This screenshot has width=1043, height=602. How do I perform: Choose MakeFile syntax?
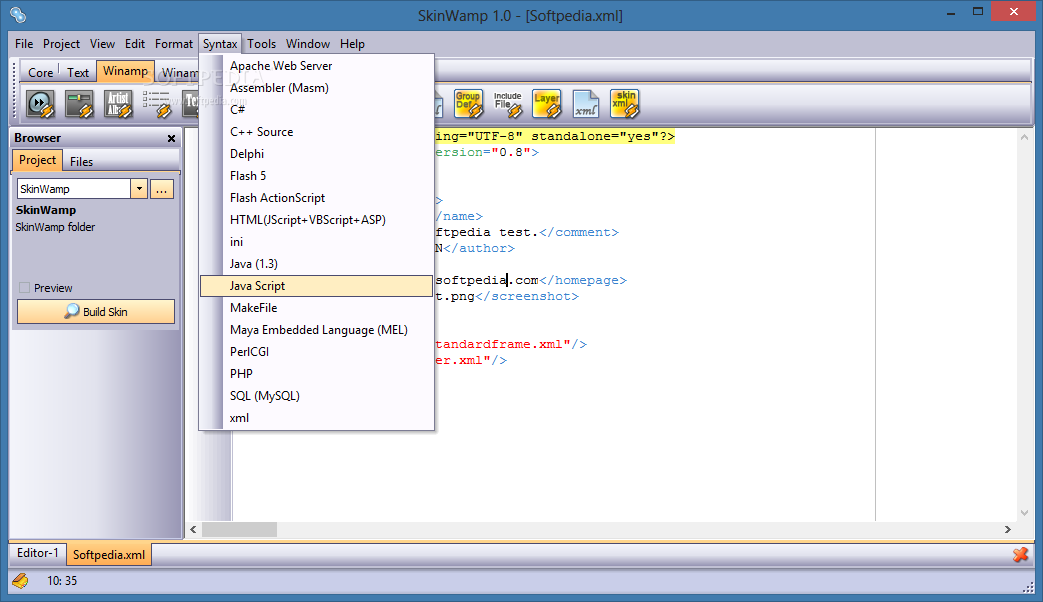317,307
